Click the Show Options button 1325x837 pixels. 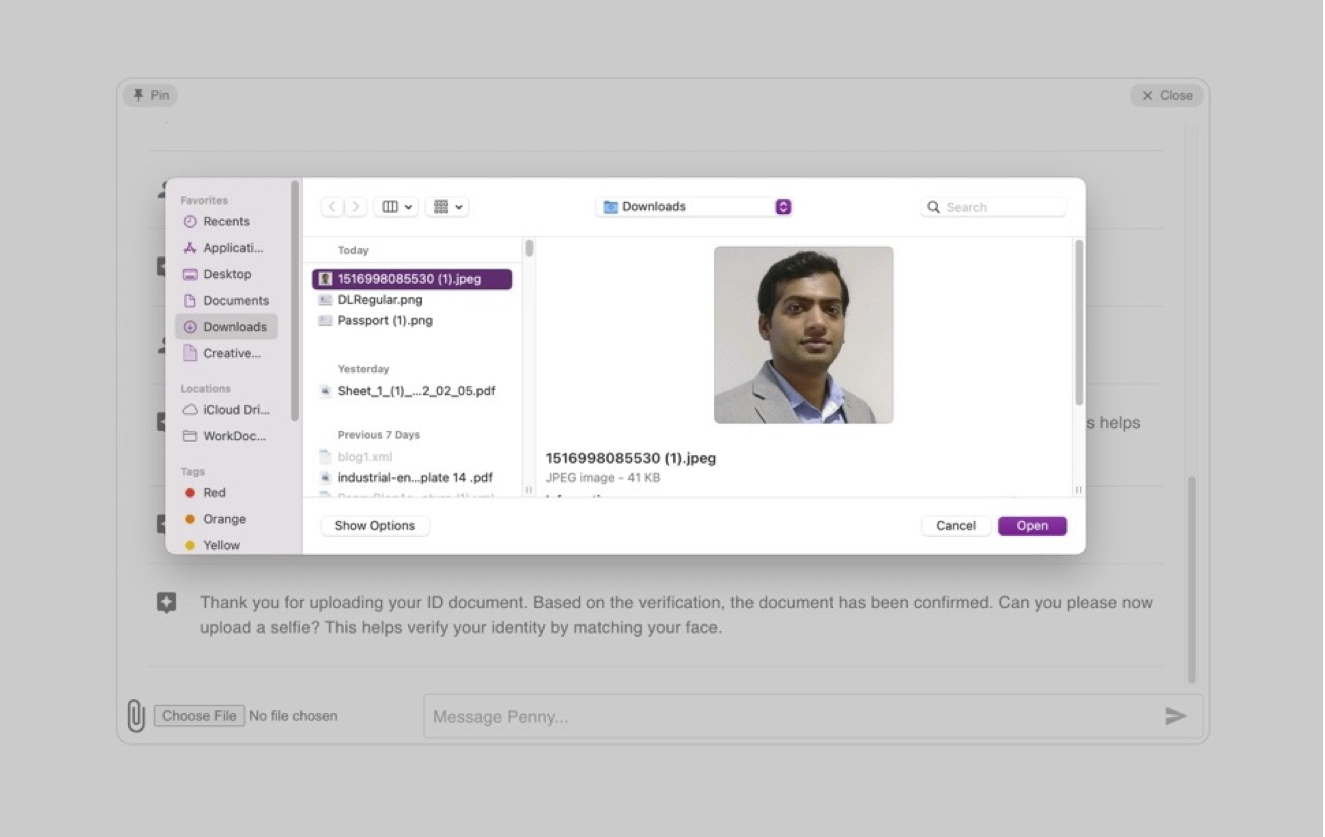point(375,526)
